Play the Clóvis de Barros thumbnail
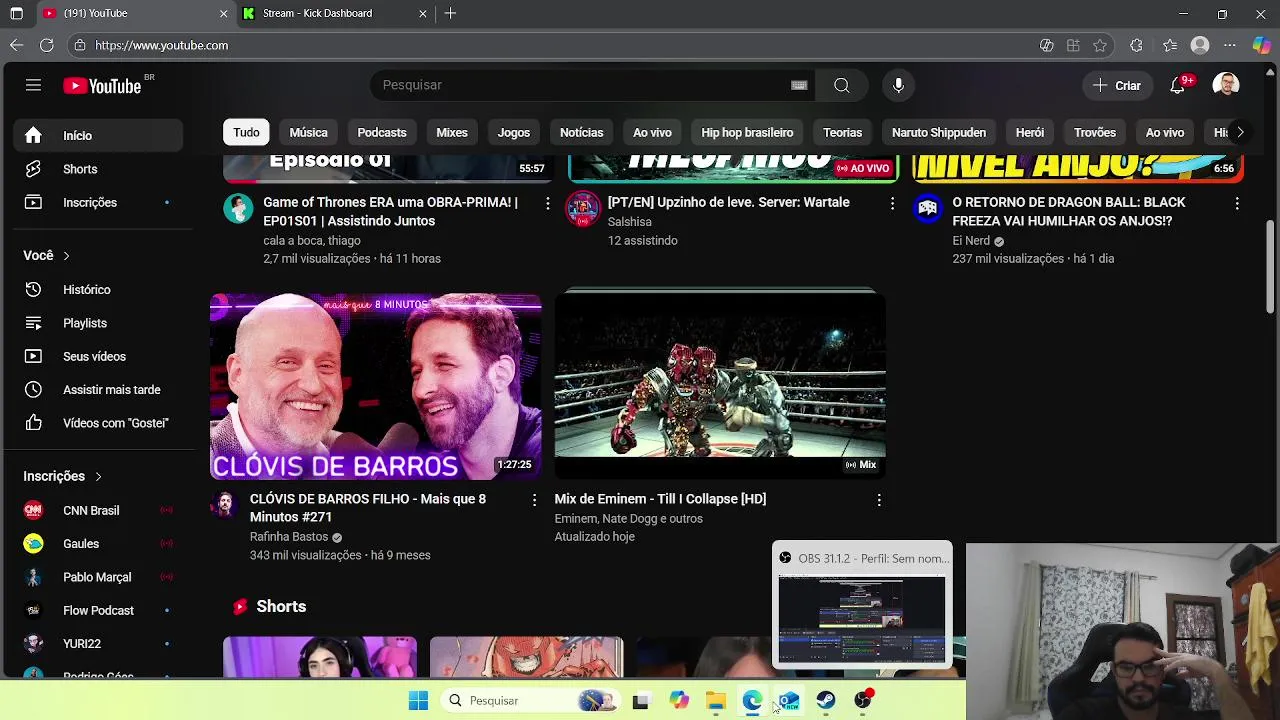Viewport: 1280px width, 720px height. coord(376,386)
